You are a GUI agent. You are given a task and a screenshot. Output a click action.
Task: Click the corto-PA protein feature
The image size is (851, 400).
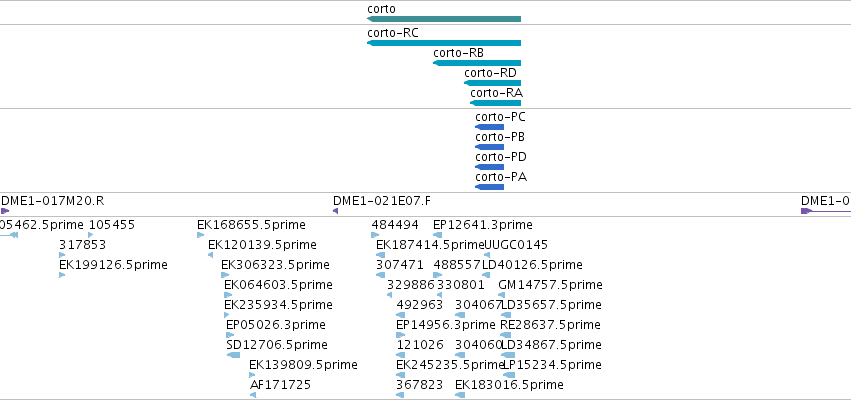pos(490,187)
